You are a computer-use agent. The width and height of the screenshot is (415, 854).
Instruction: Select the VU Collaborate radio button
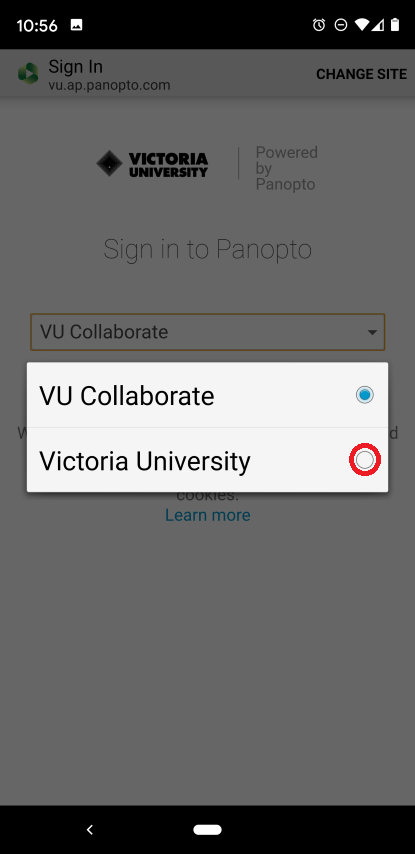(x=364, y=395)
